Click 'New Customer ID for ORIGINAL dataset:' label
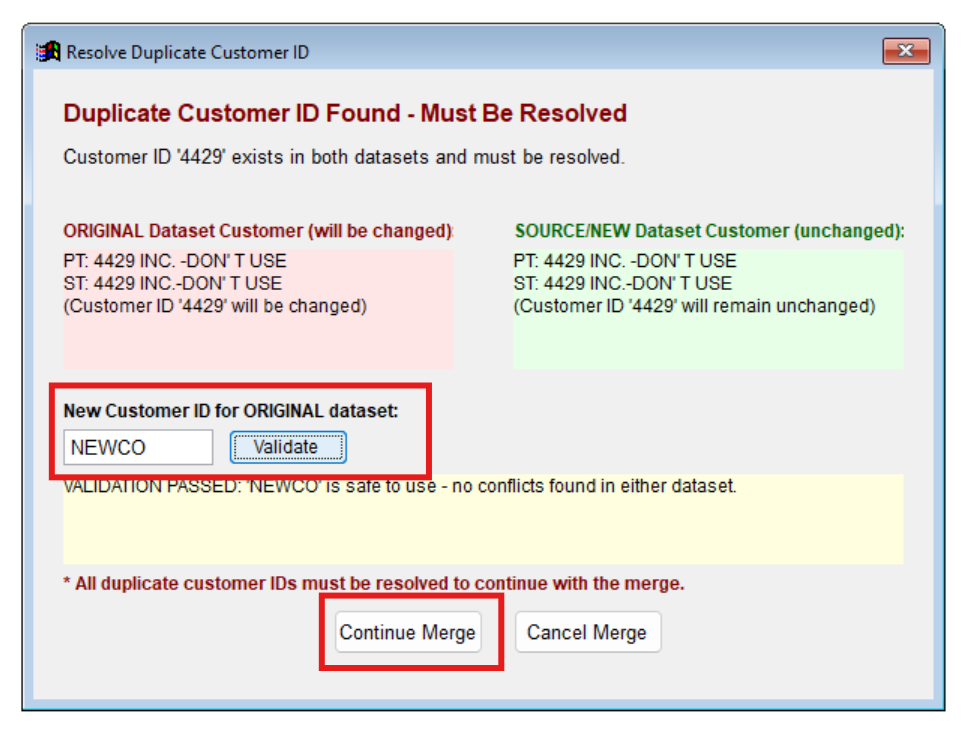The height and width of the screenshot is (732, 970). point(231,411)
